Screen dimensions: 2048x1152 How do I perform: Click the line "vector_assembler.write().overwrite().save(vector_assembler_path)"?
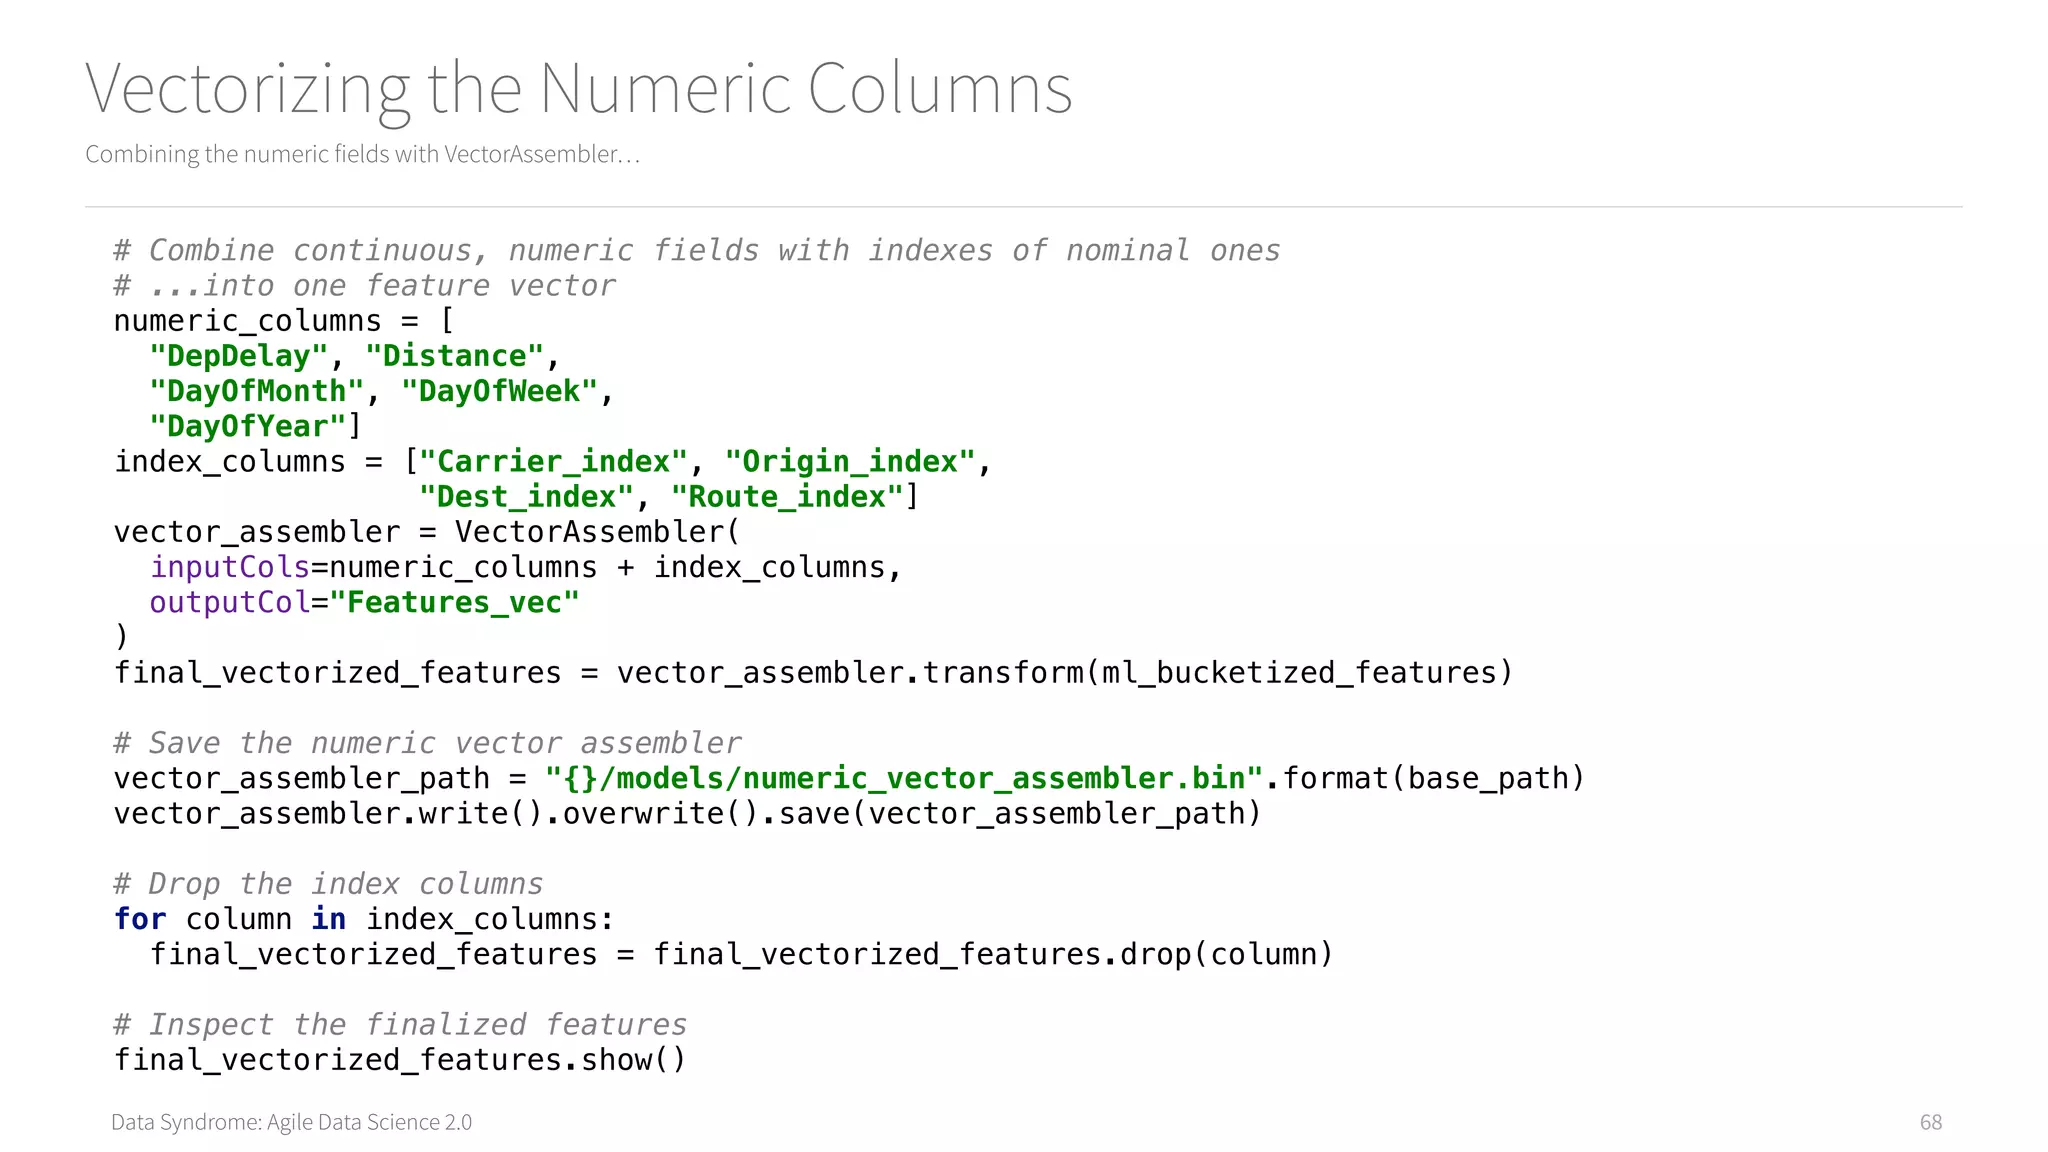[688, 813]
